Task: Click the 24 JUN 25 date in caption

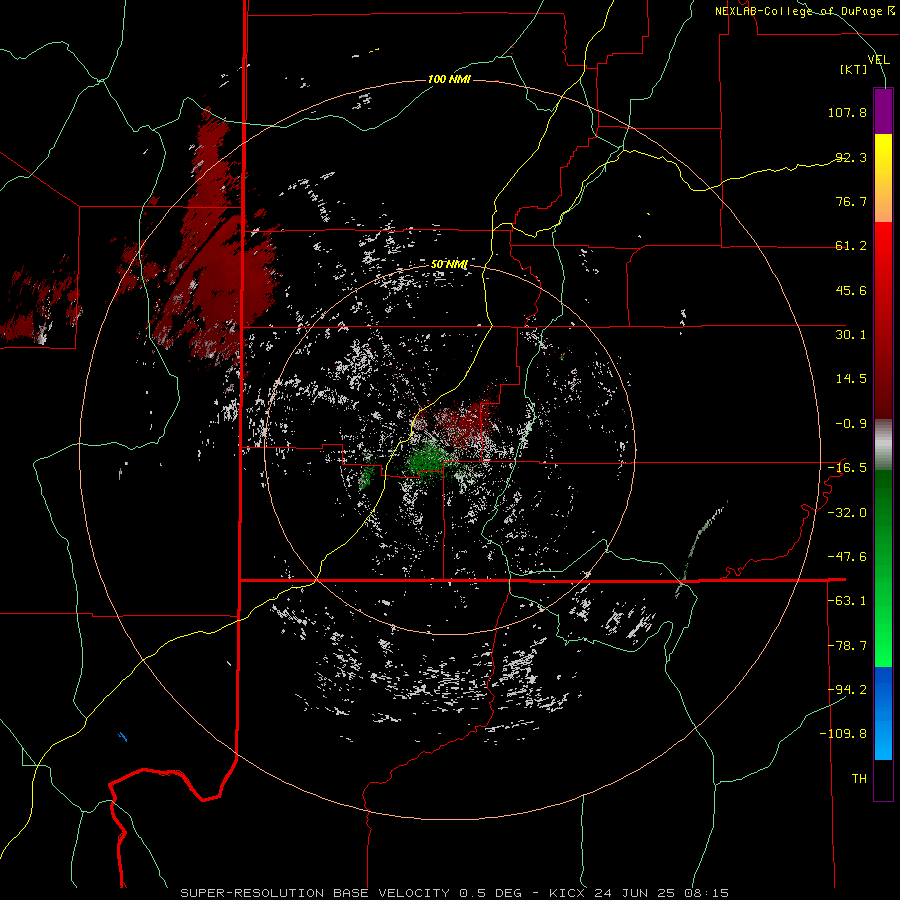Action: point(636,893)
